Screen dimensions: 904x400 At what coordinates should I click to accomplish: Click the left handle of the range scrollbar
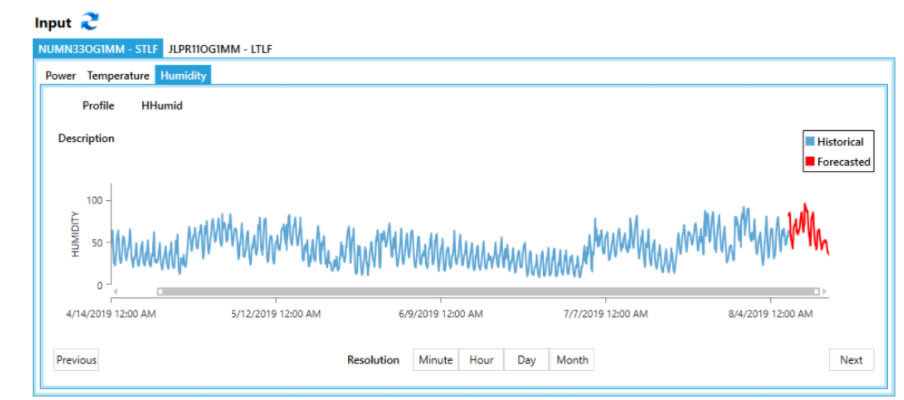(160, 291)
